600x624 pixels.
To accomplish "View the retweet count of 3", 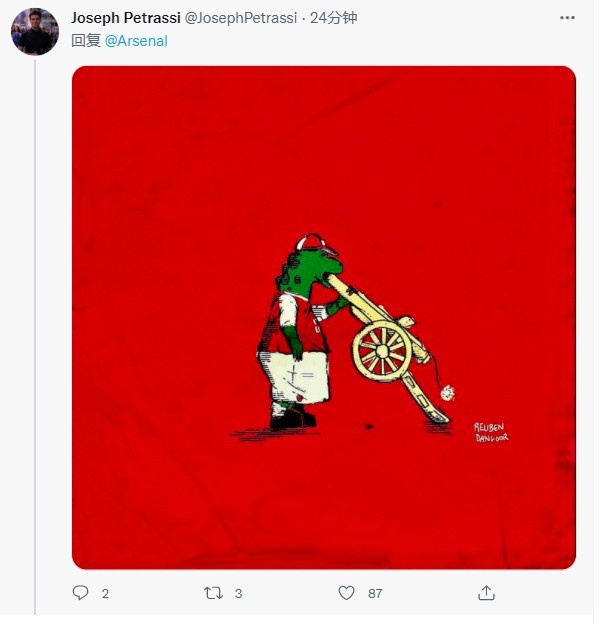I will coord(238,594).
